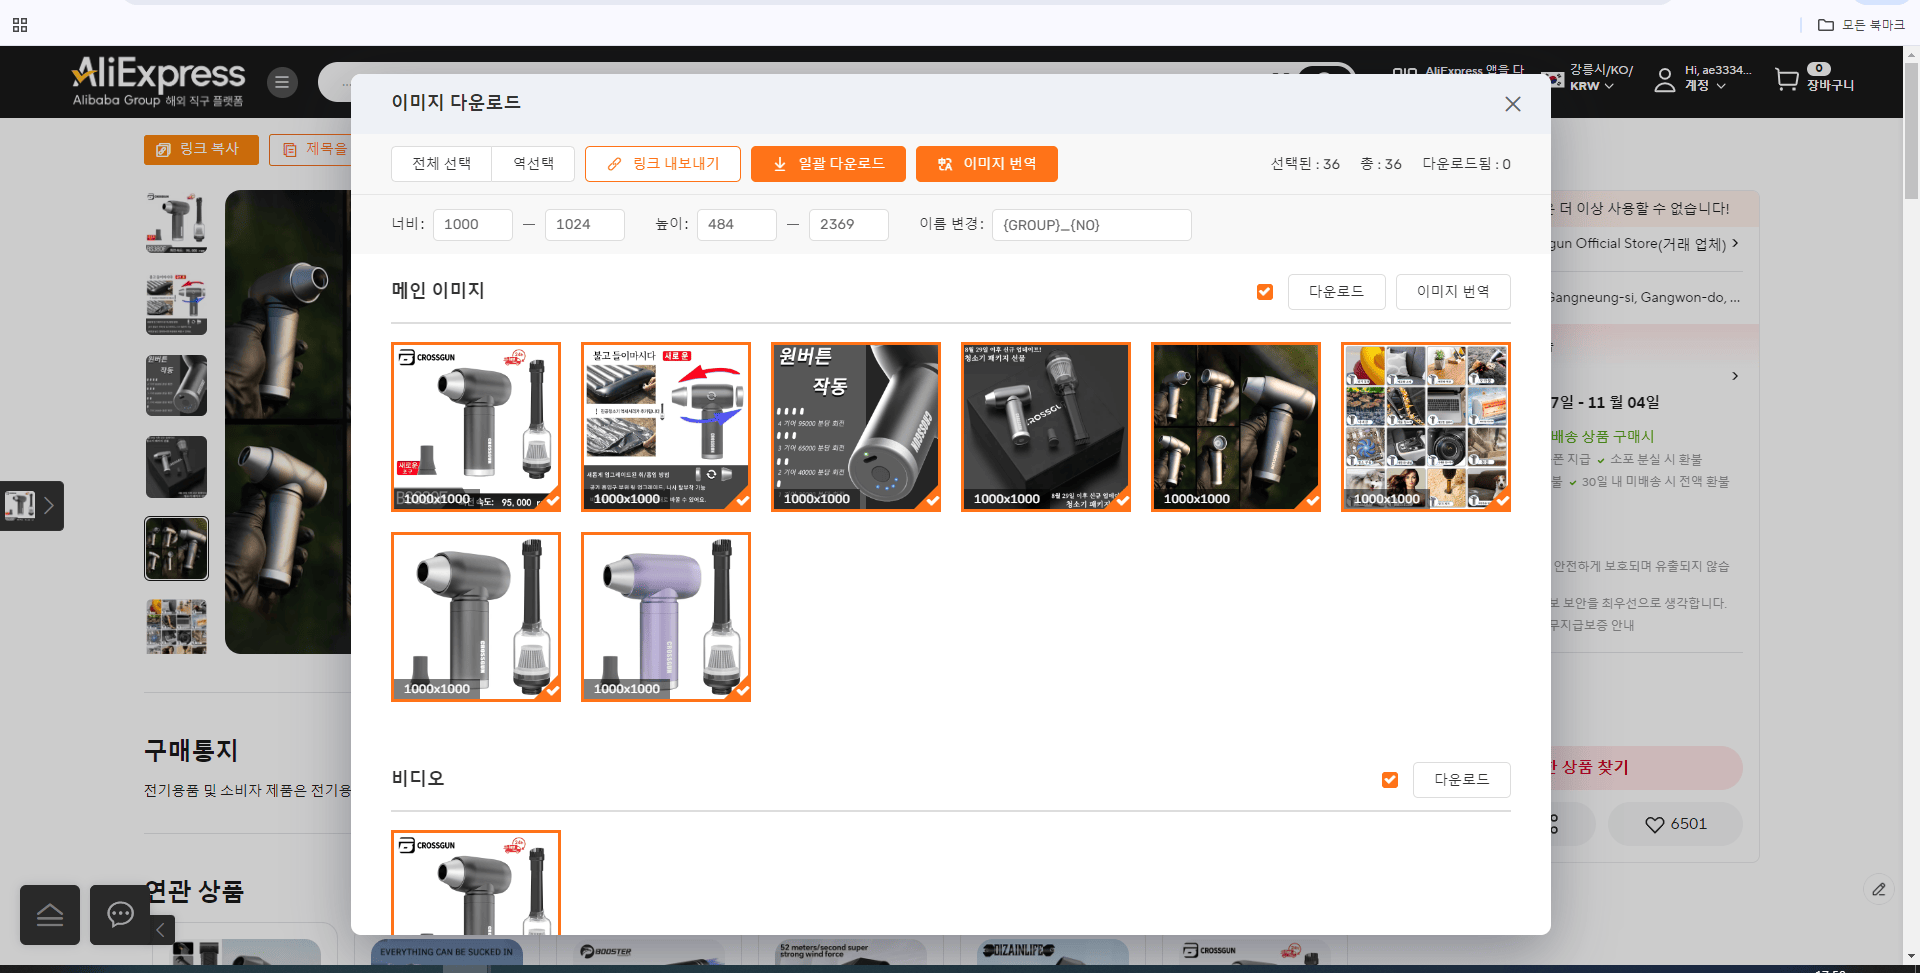Click the Select All option

(x=441, y=164)
